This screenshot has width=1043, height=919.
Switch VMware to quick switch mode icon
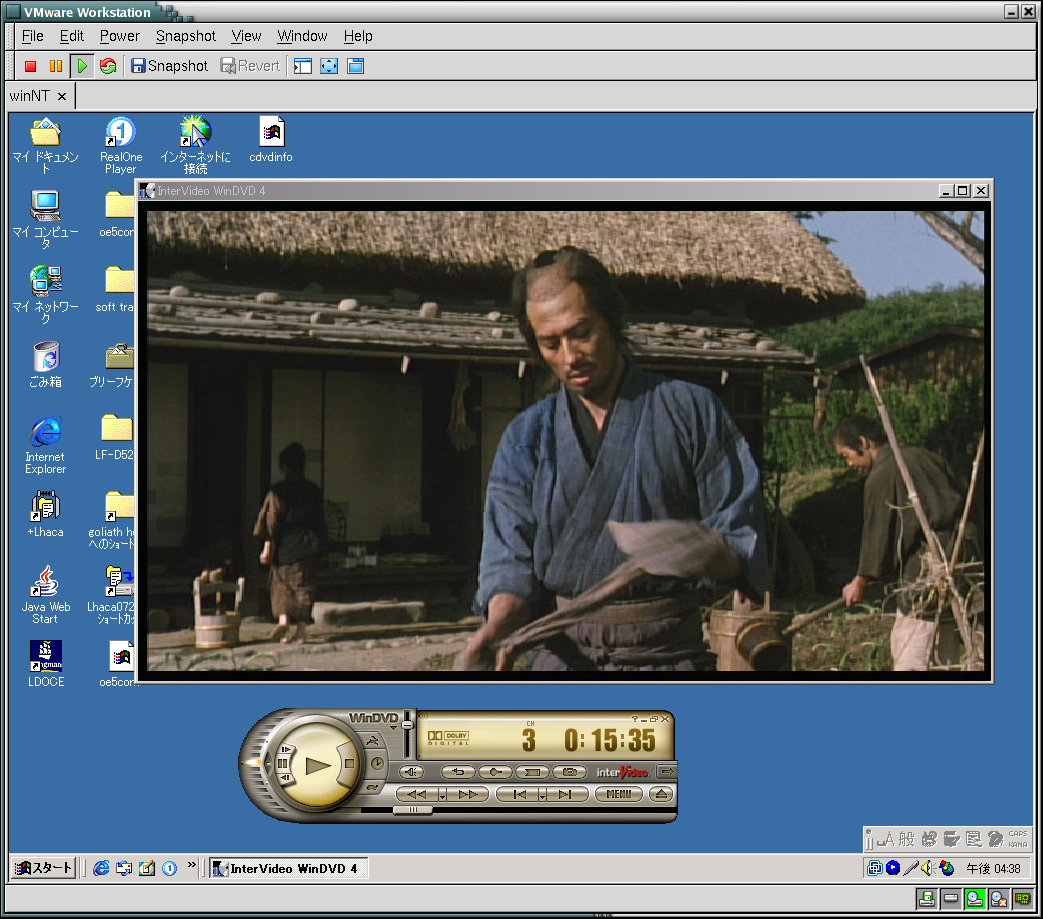point(356,66)
